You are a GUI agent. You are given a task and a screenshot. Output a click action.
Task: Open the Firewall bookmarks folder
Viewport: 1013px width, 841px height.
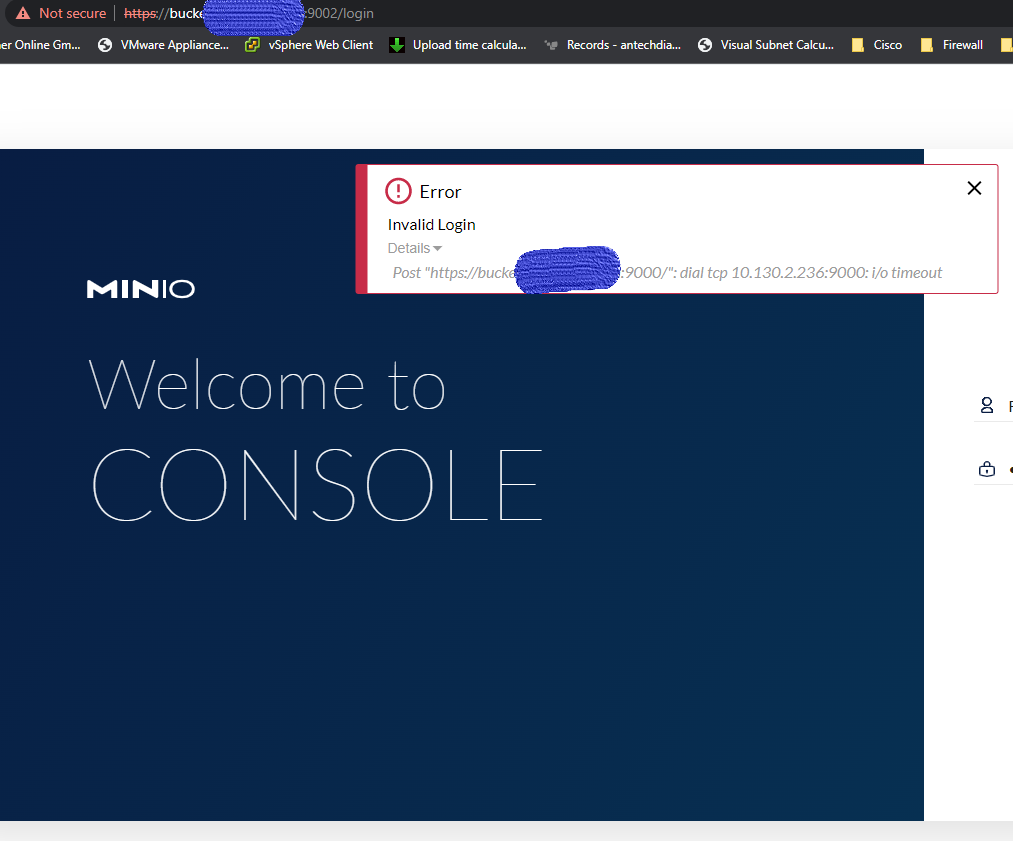tap(952, 45)
